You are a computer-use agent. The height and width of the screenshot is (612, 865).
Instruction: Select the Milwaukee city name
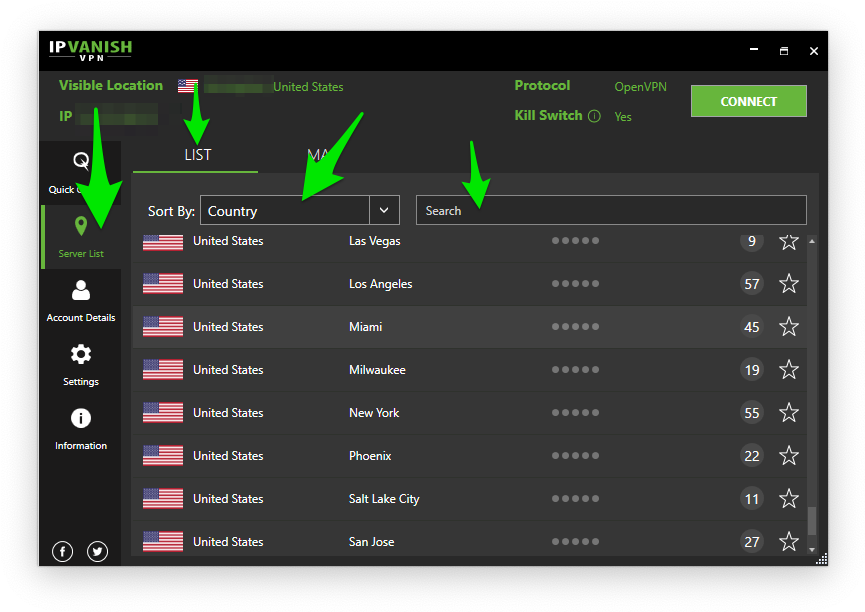(377, 370)
